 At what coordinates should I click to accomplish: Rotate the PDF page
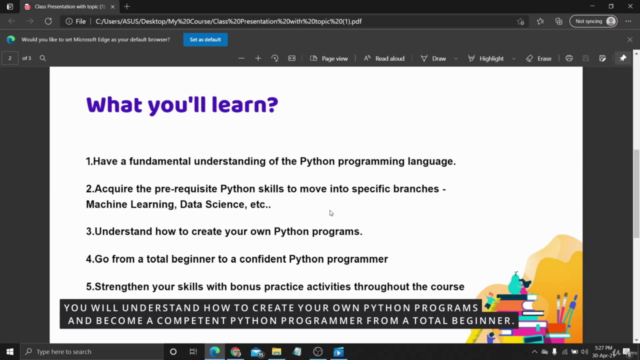[x=275, y=58]
